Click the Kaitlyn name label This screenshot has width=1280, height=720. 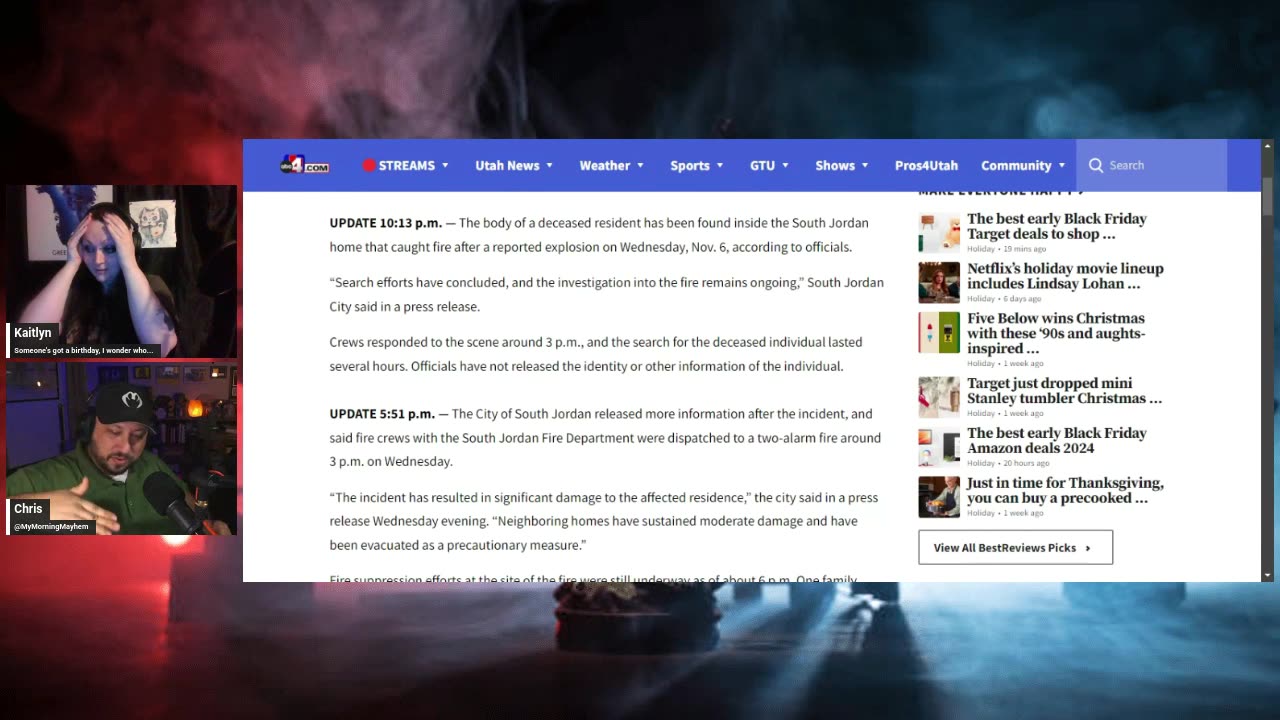tap(32, 333)
